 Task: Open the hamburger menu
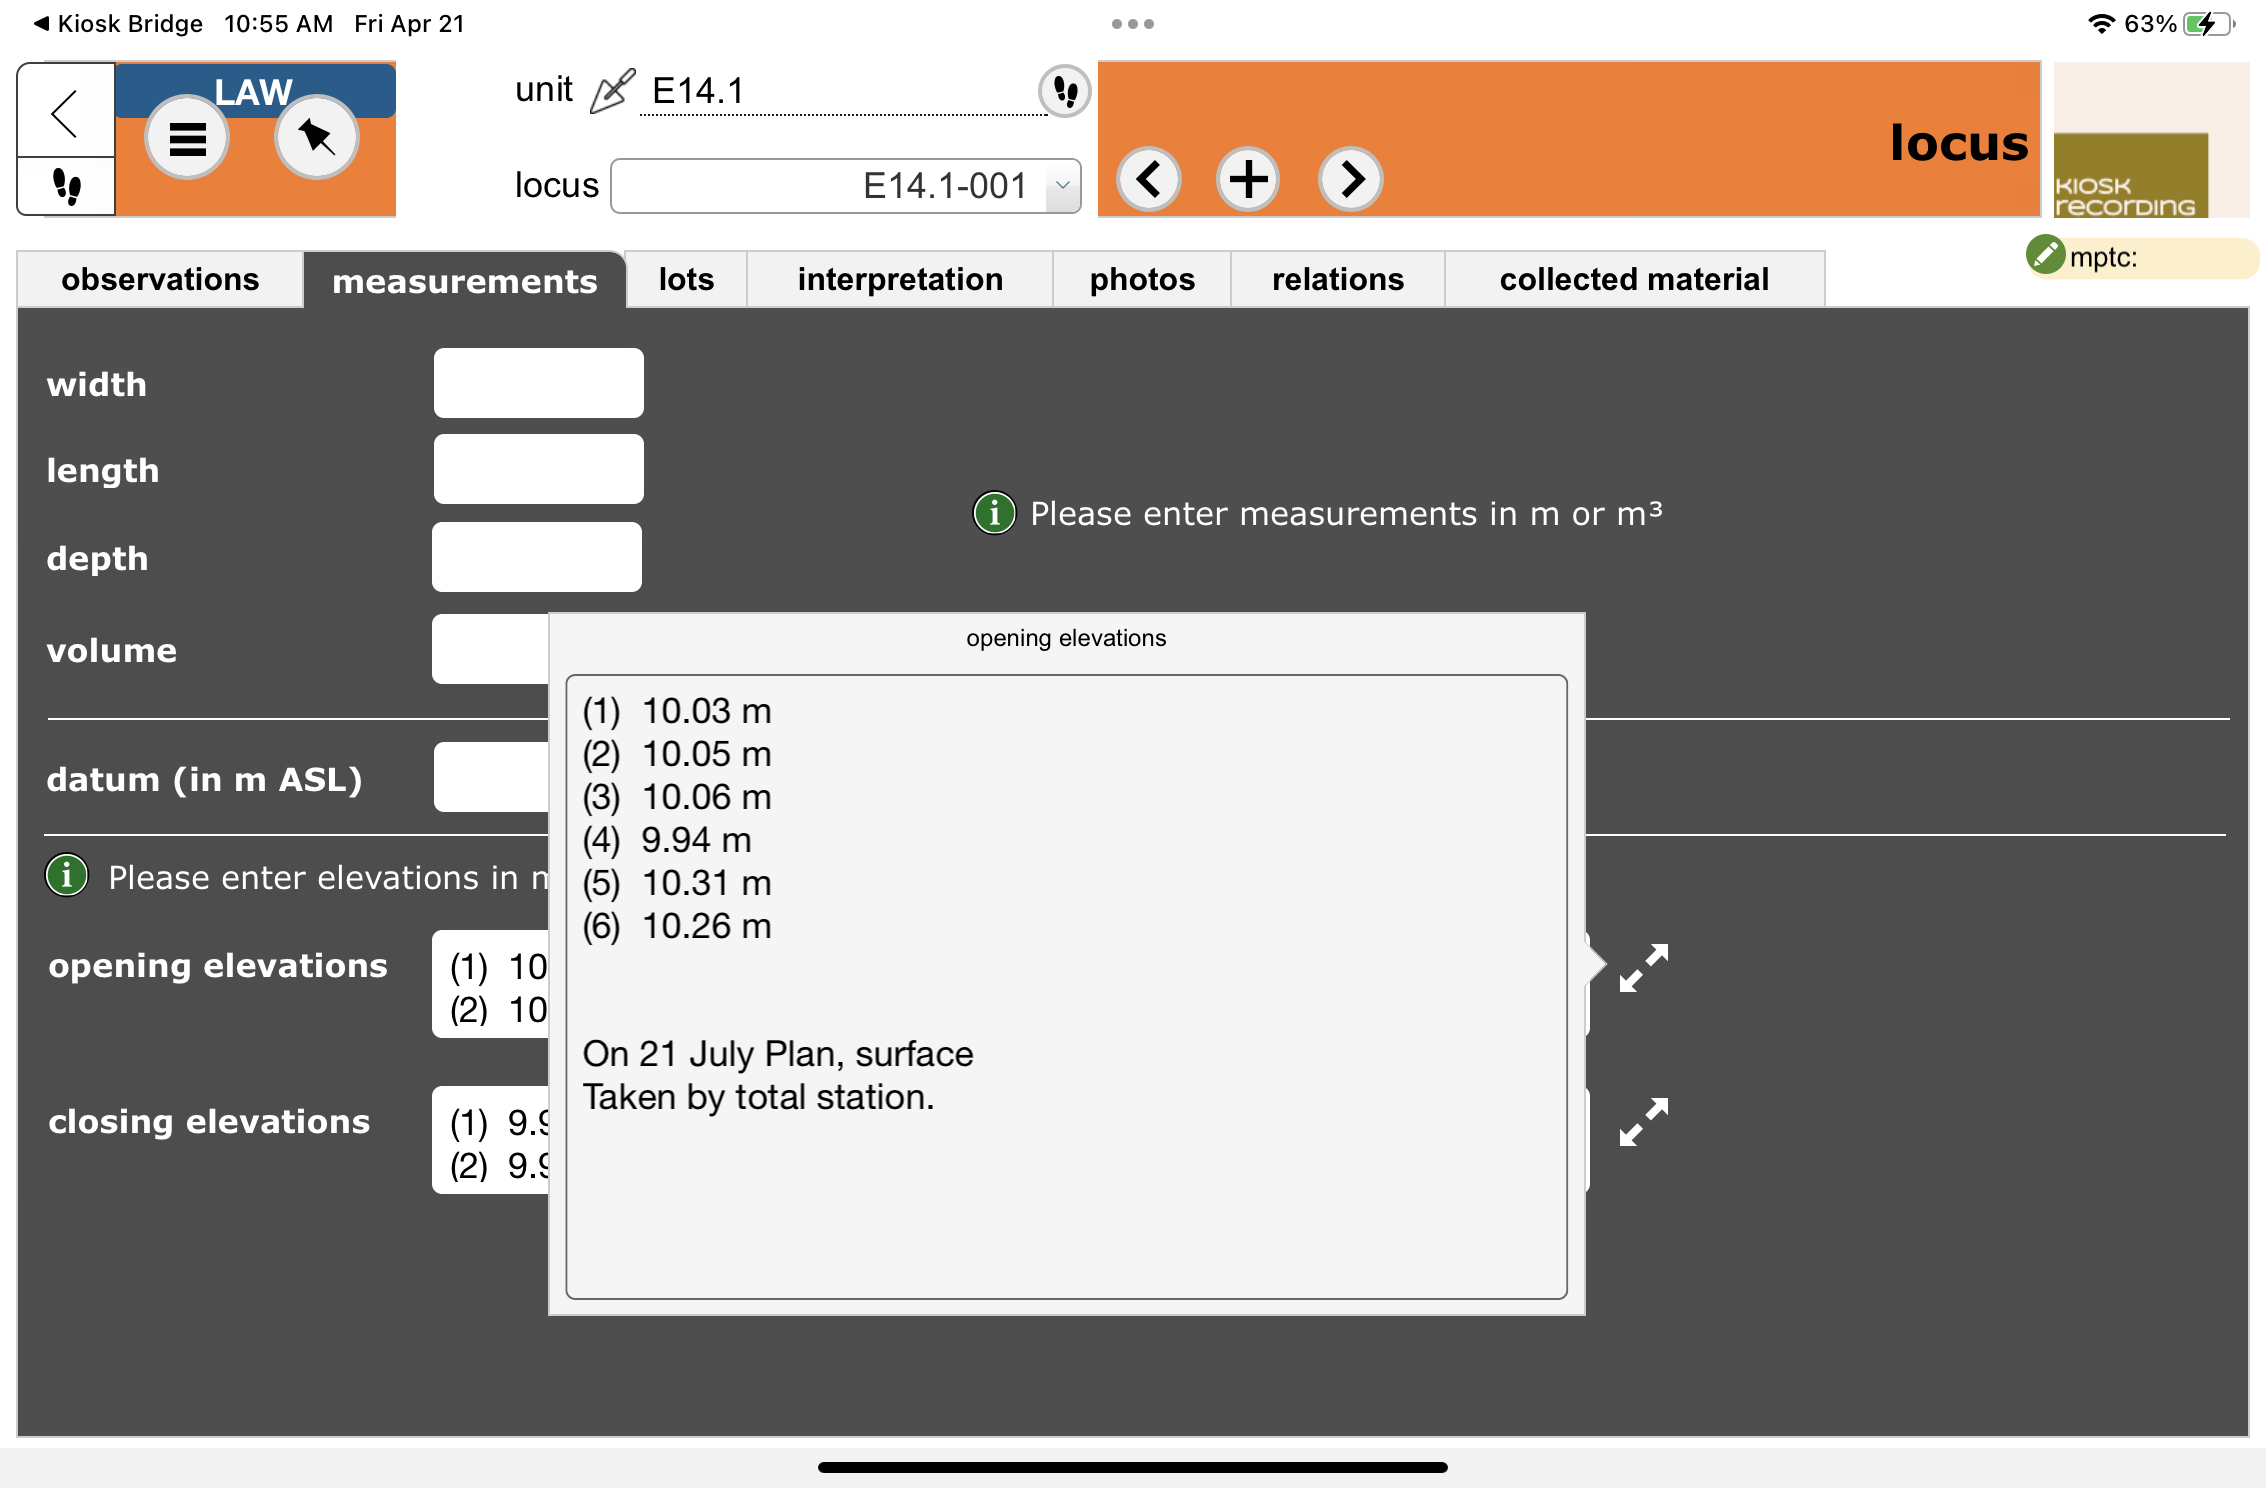pos(187,138)
